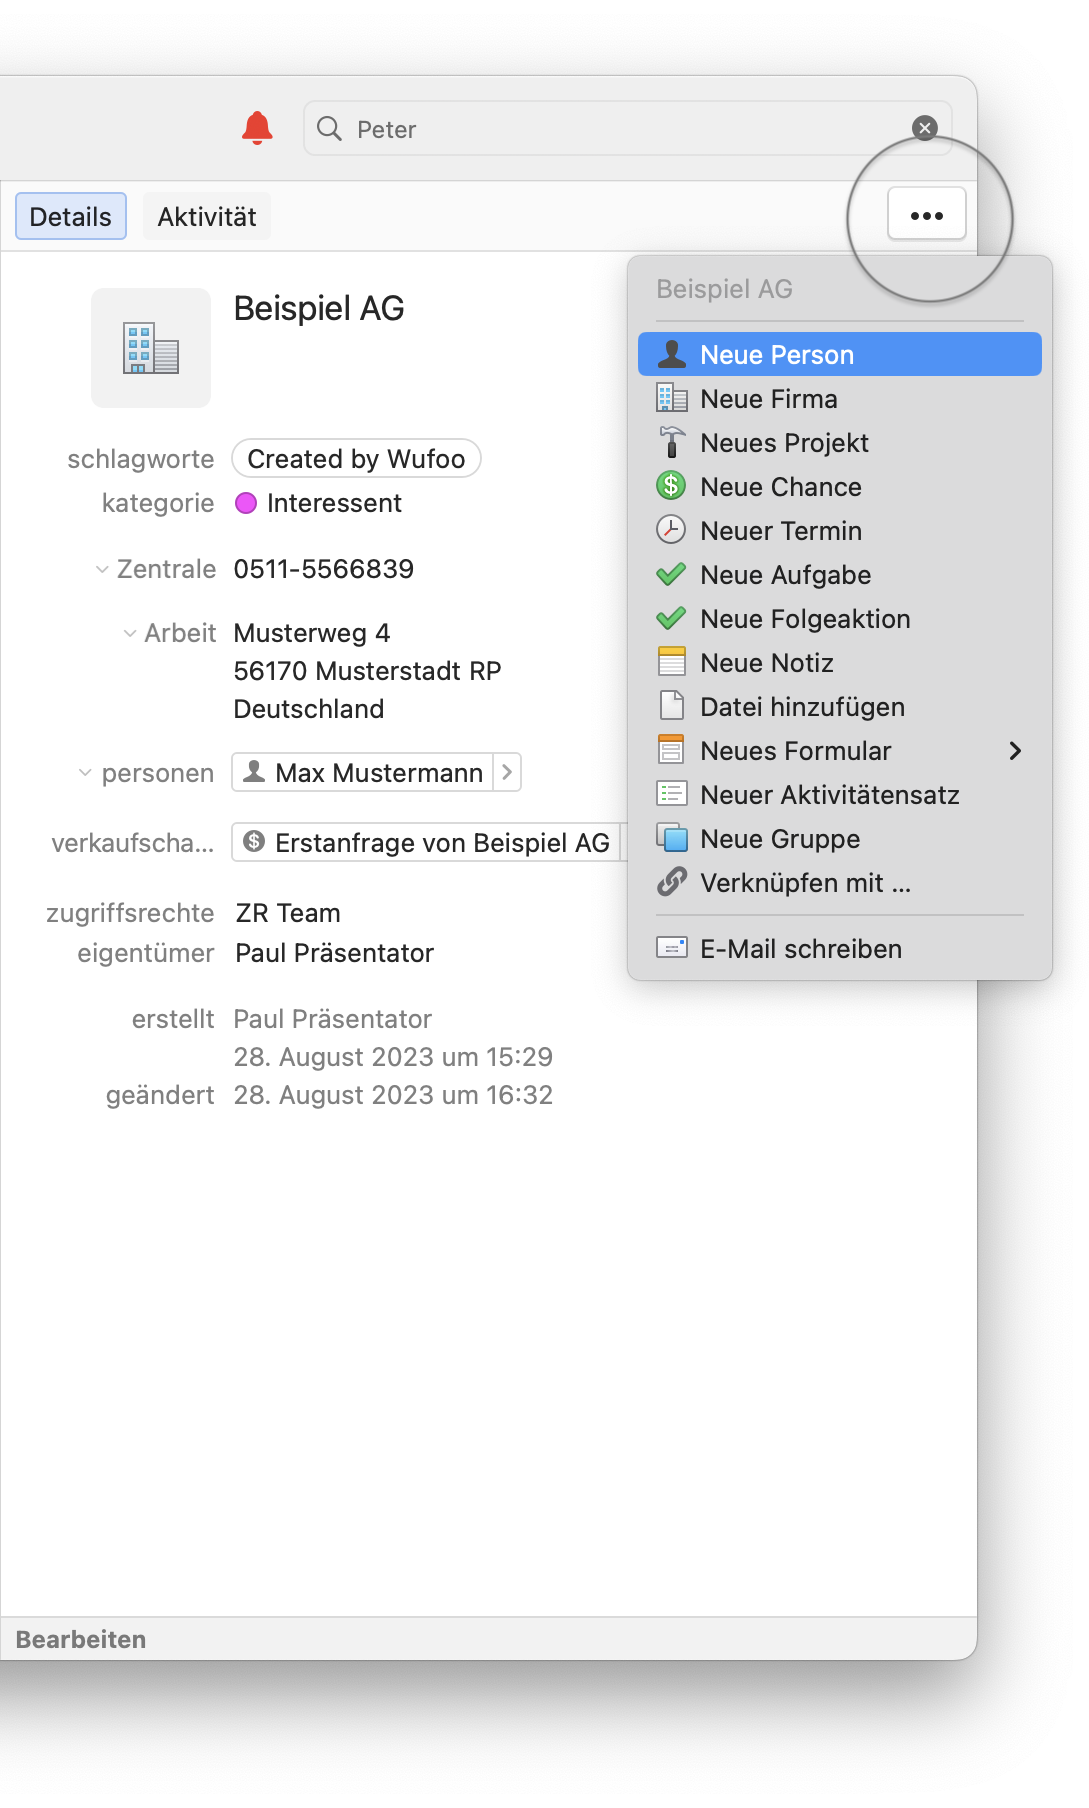Open the three-dots actions menu button

[926, 215]
